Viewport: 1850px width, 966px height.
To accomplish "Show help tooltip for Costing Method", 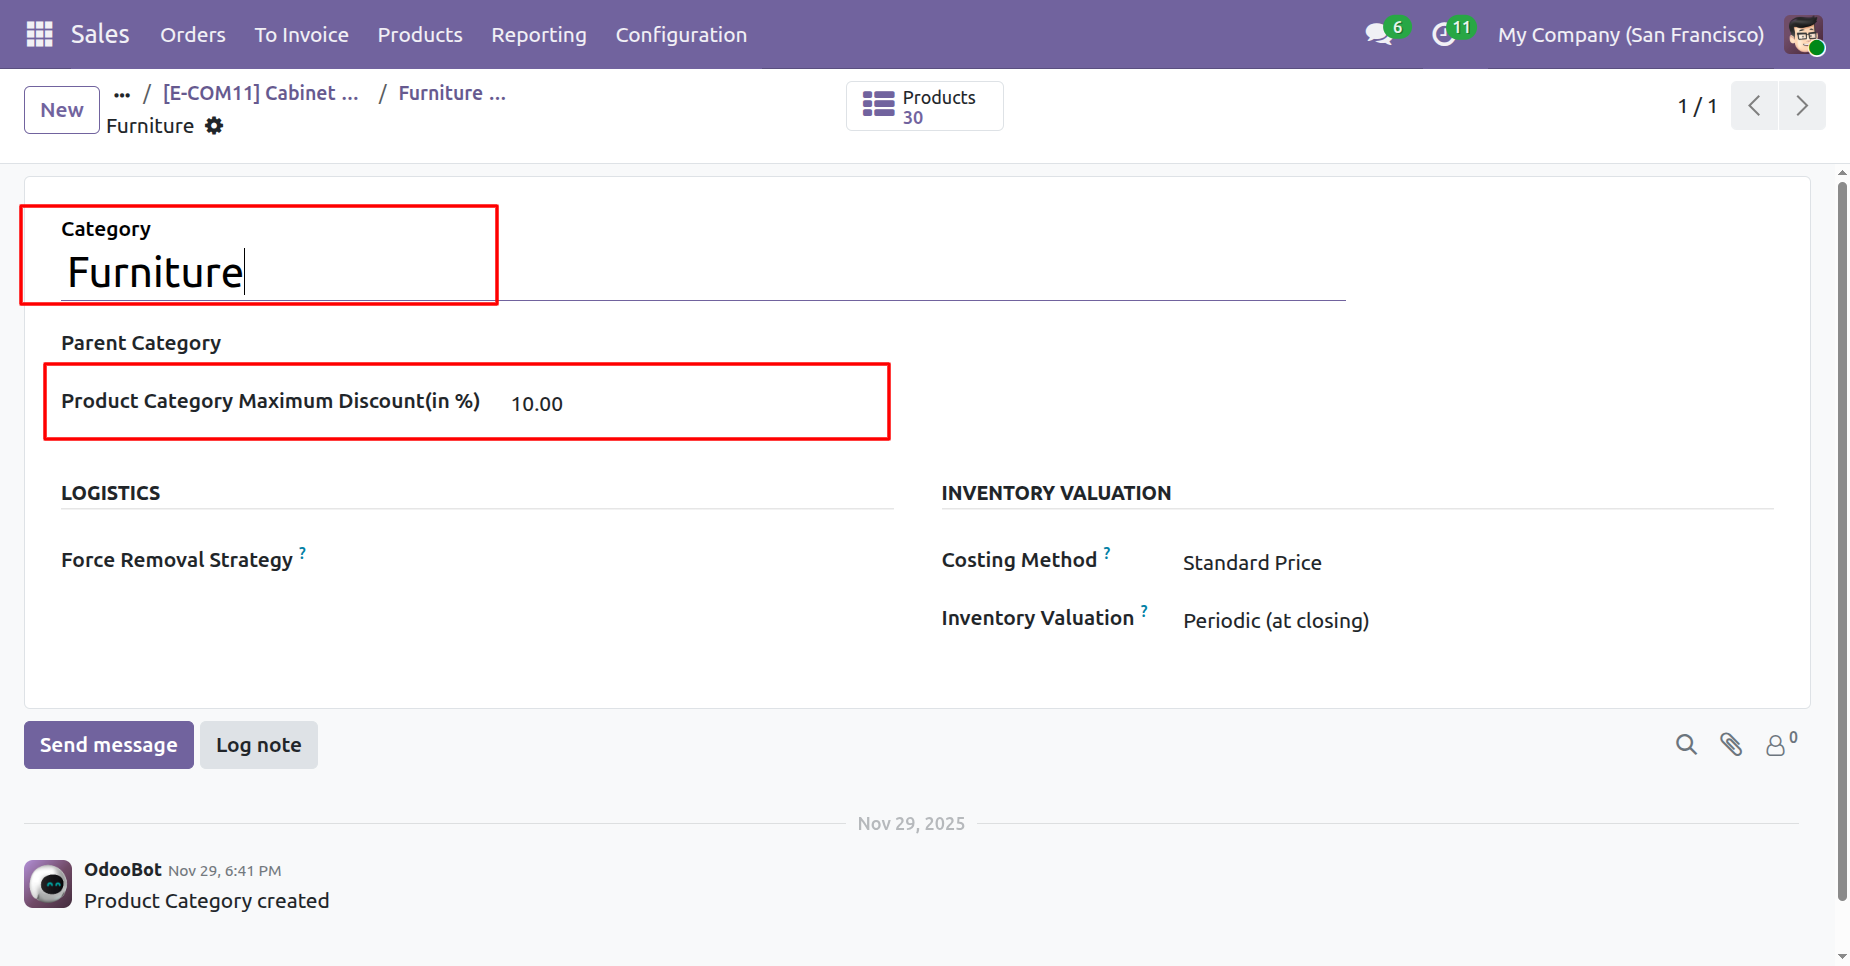I will click(x=1107, y=551).
